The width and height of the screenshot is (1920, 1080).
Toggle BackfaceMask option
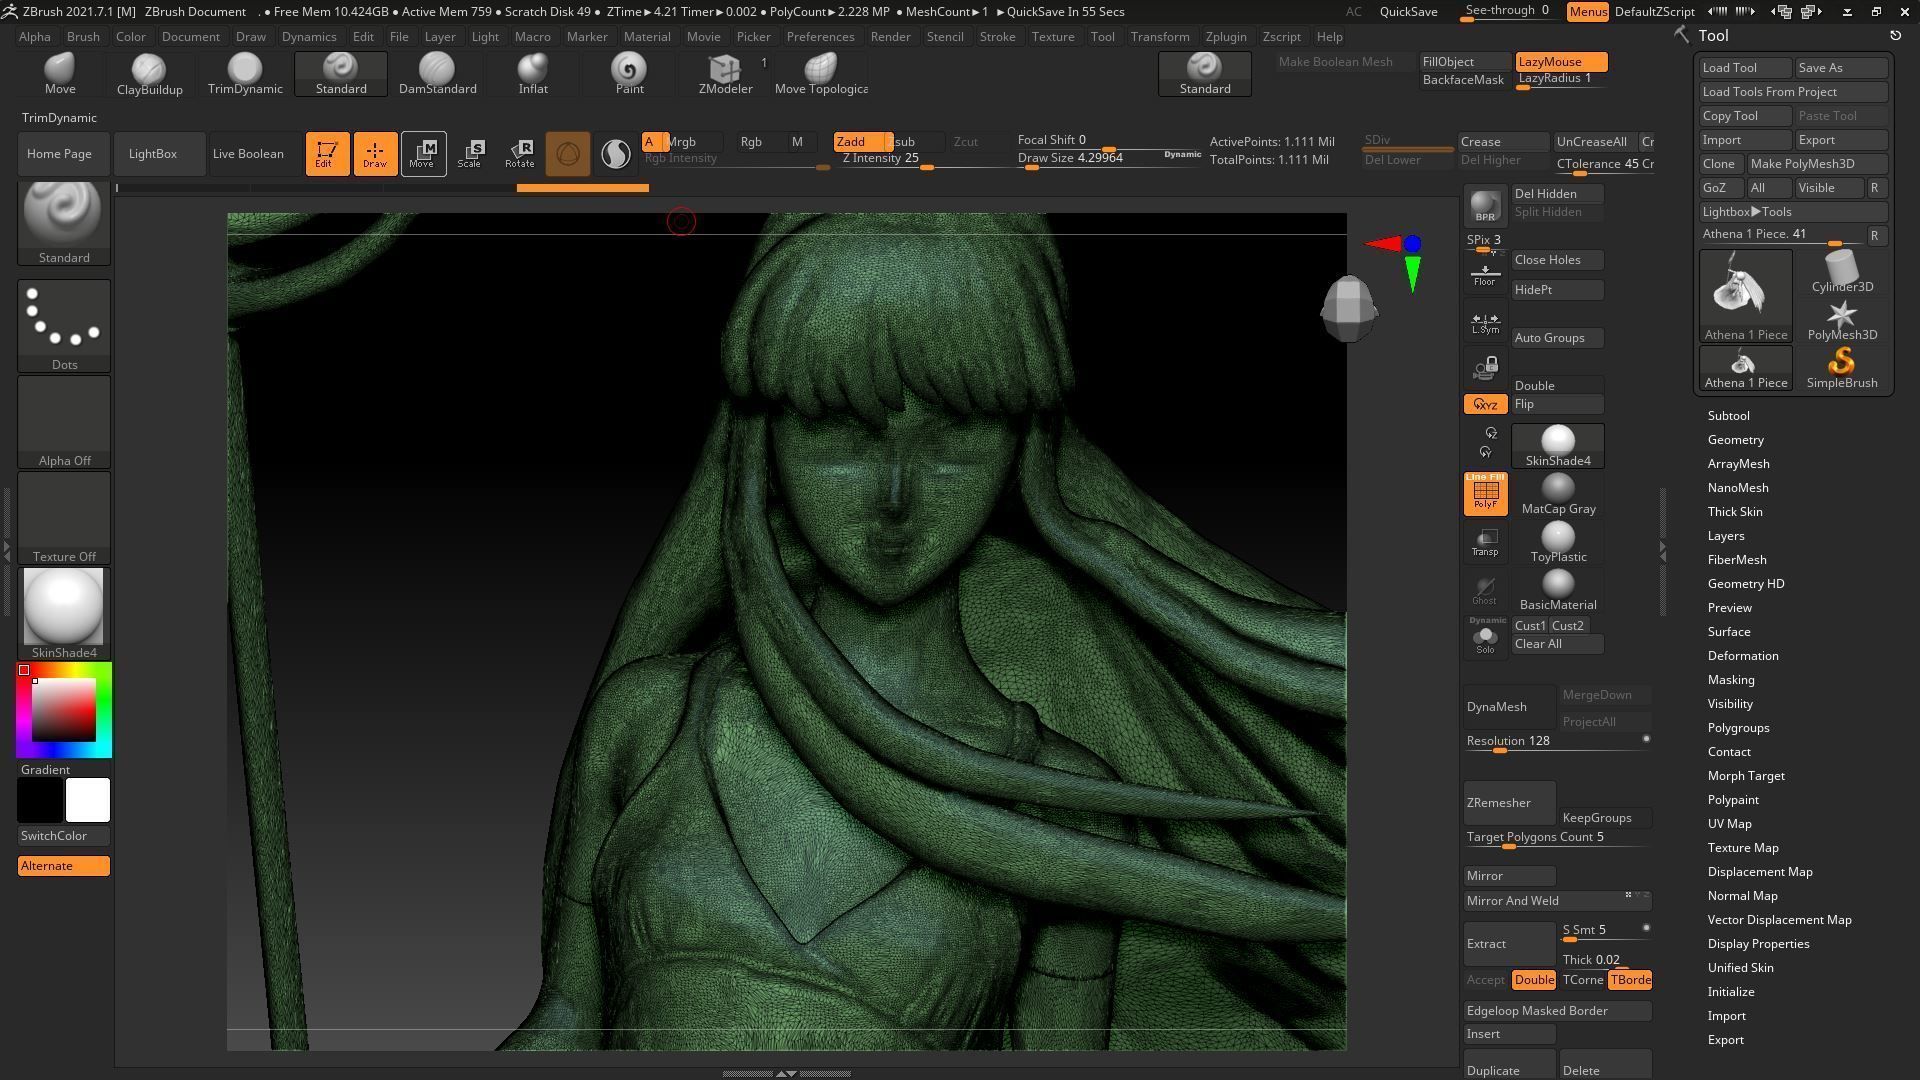(x=1463, y=80)
